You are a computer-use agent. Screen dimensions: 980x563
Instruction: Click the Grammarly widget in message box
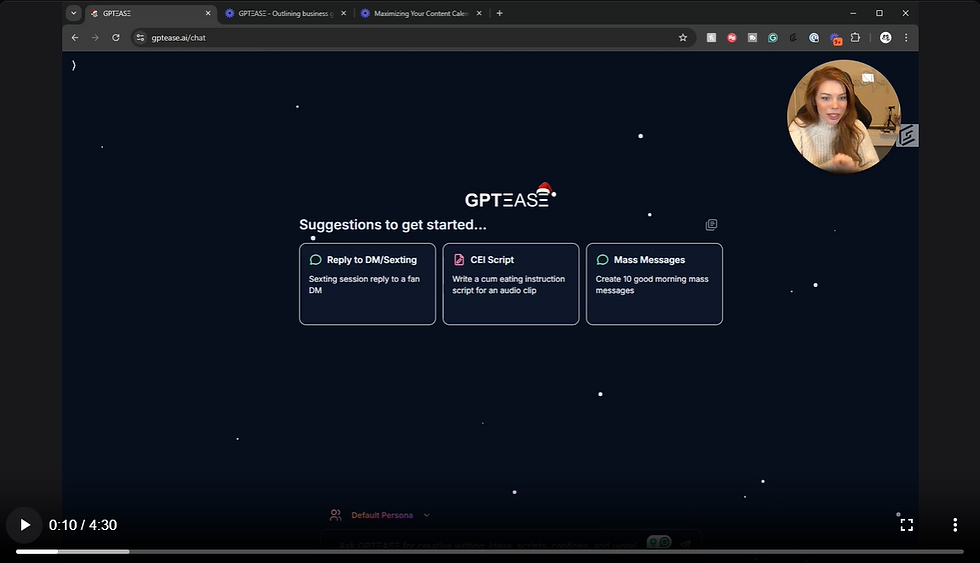click(659, 542)
